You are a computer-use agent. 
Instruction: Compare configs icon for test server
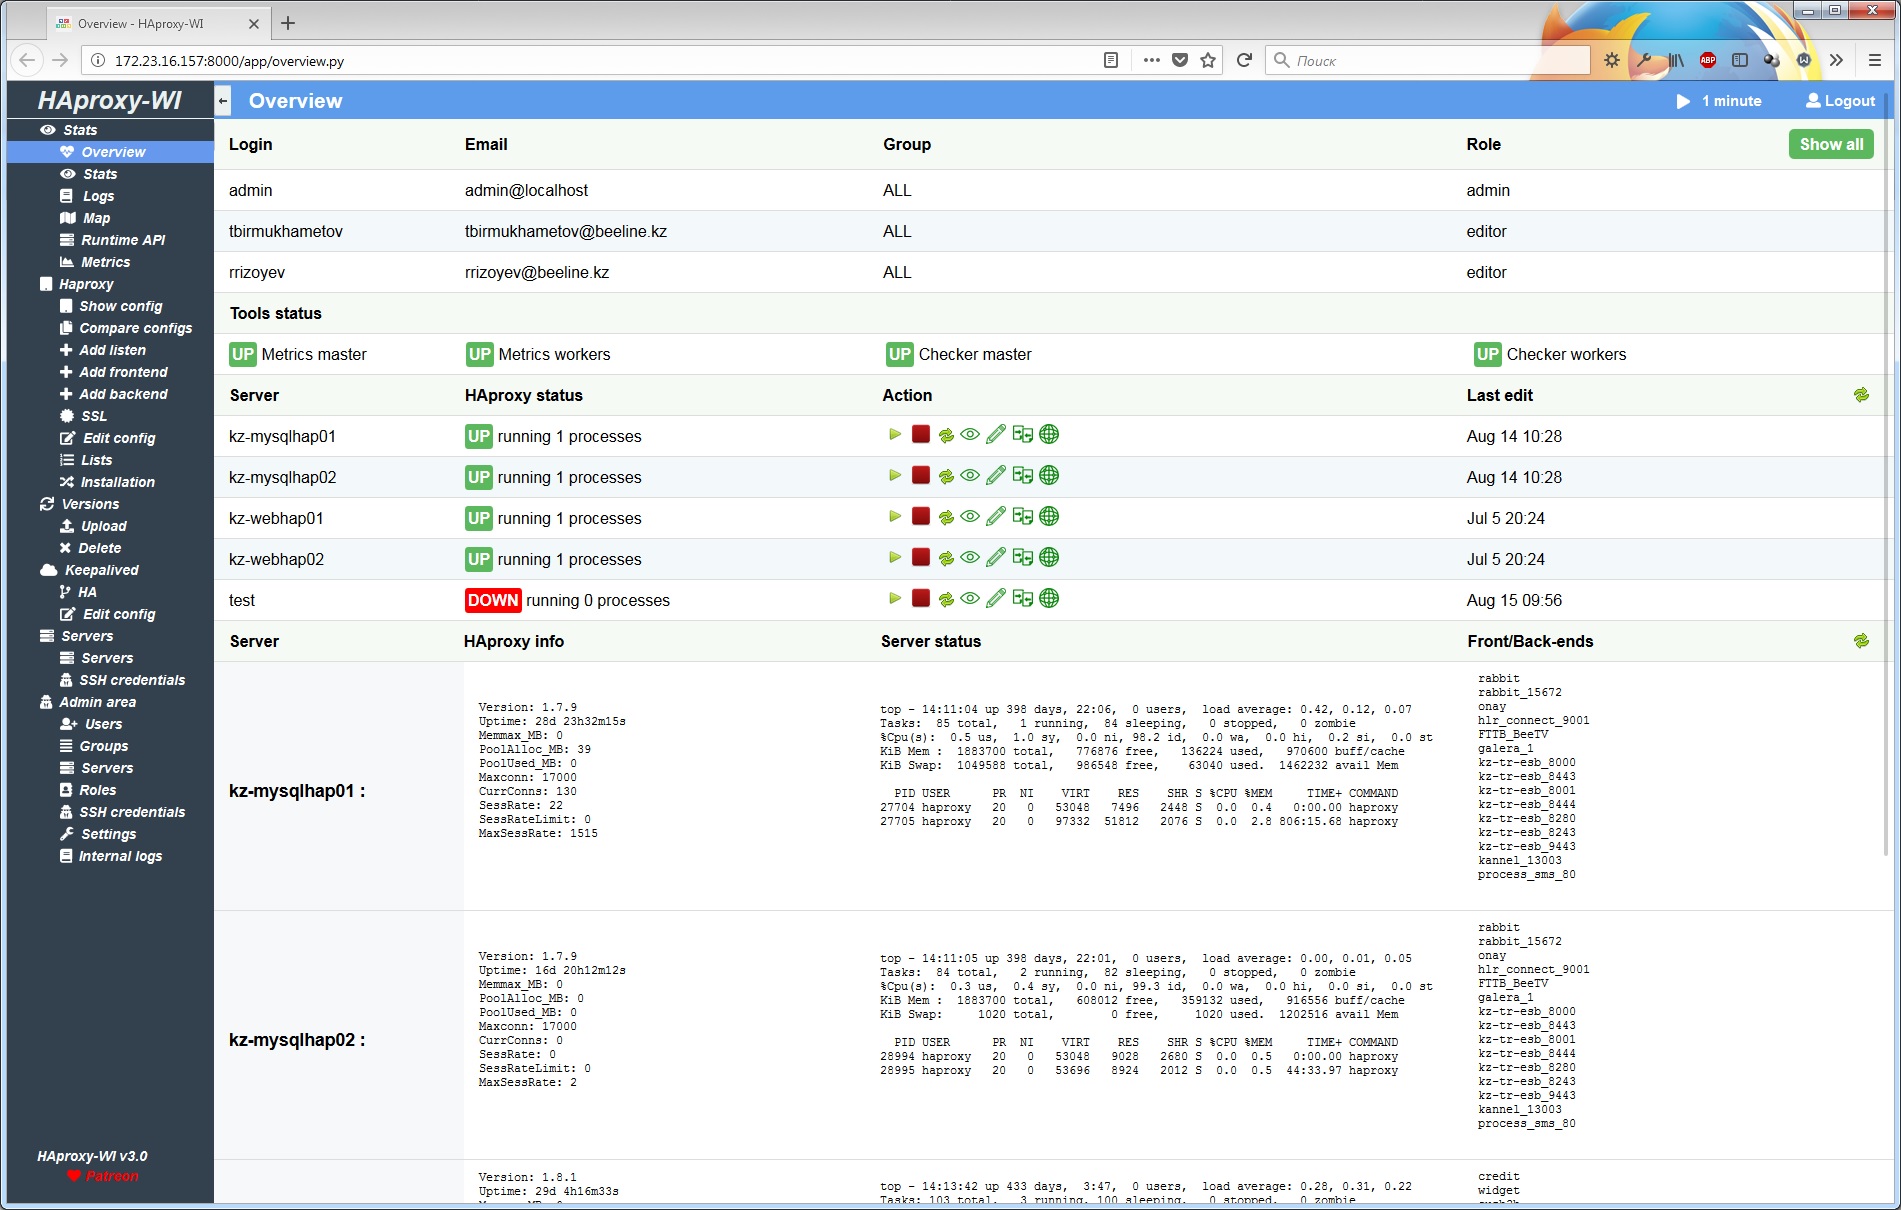coord(1022,599)
